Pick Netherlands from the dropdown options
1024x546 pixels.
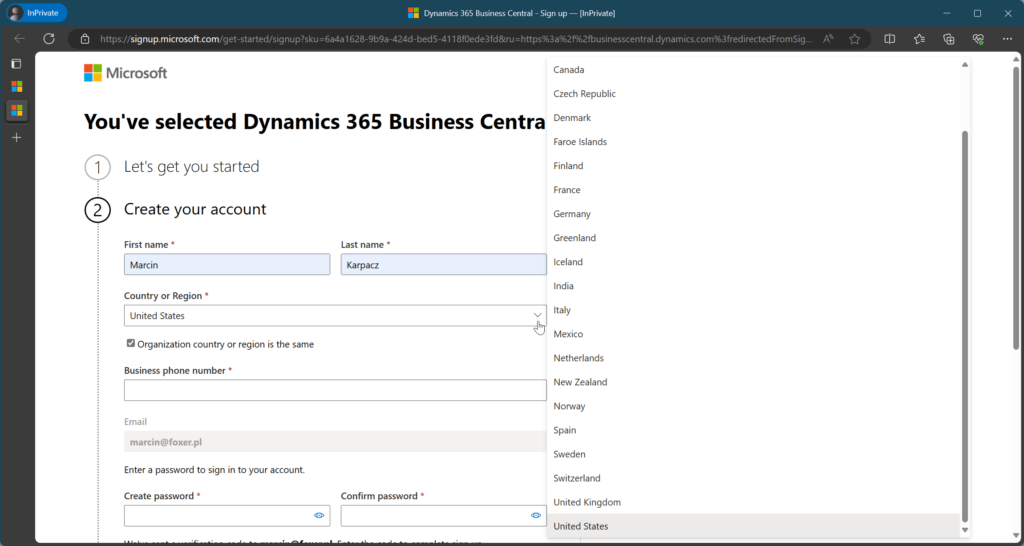(579, 358)
